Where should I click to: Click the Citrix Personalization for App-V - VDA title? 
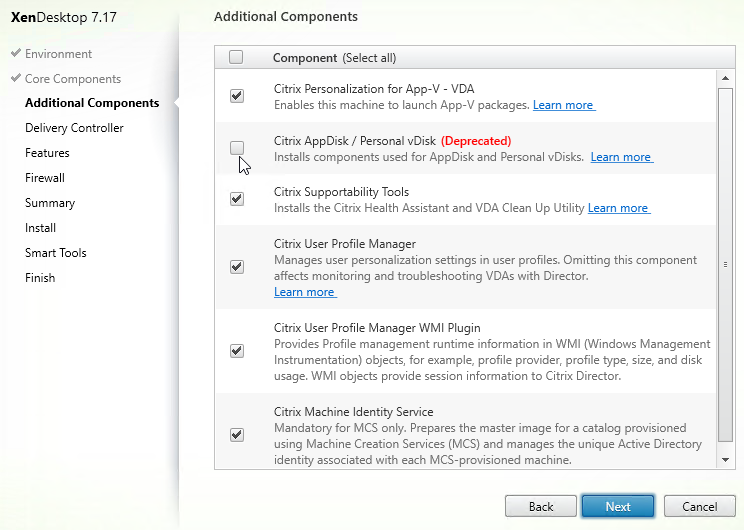tap(374, 89)
